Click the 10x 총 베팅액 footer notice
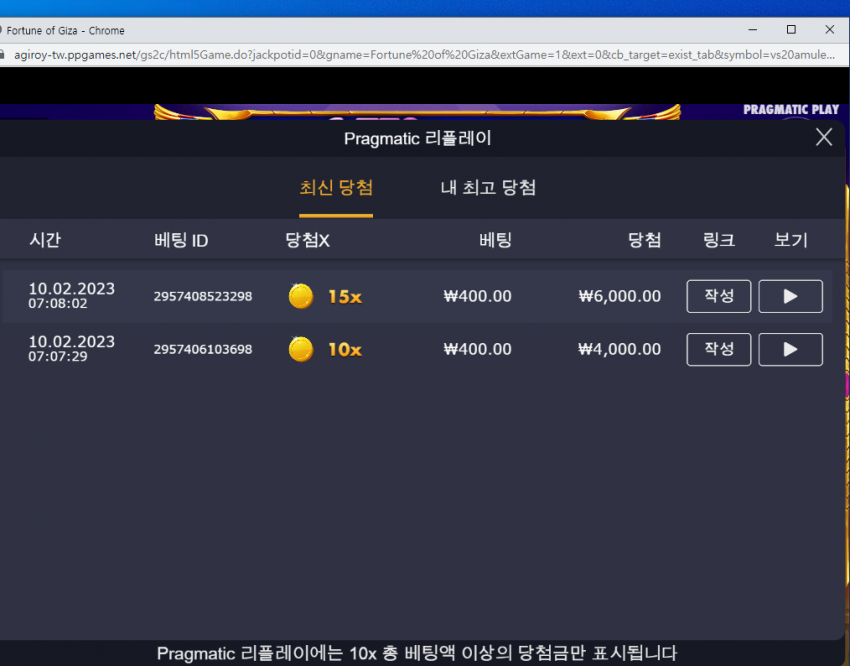850x666 pixels. (x=417, y=653)
